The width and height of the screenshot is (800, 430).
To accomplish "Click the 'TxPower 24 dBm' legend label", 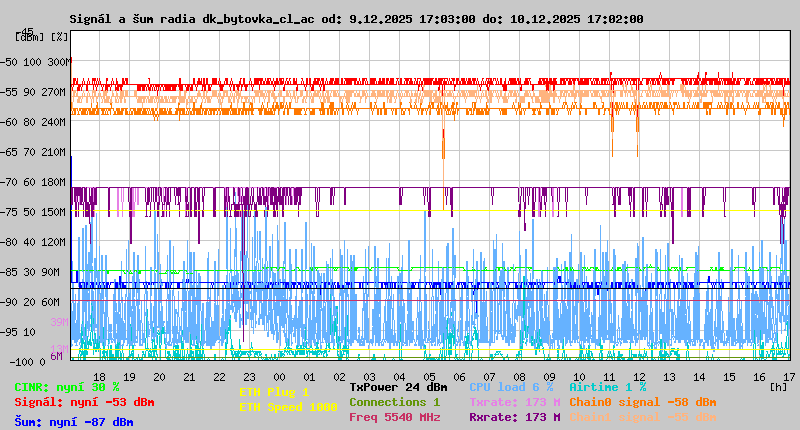I will tap(398, 387).
